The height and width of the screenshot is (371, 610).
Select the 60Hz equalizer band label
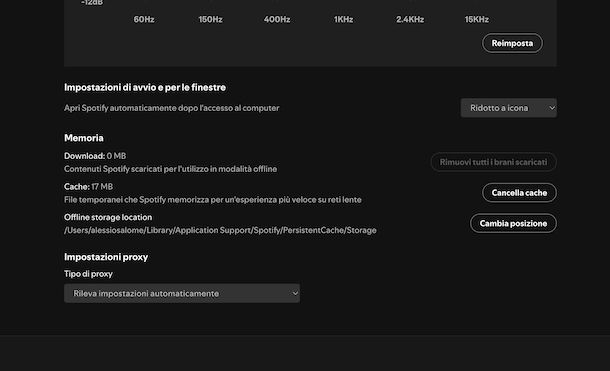(144, 19)
